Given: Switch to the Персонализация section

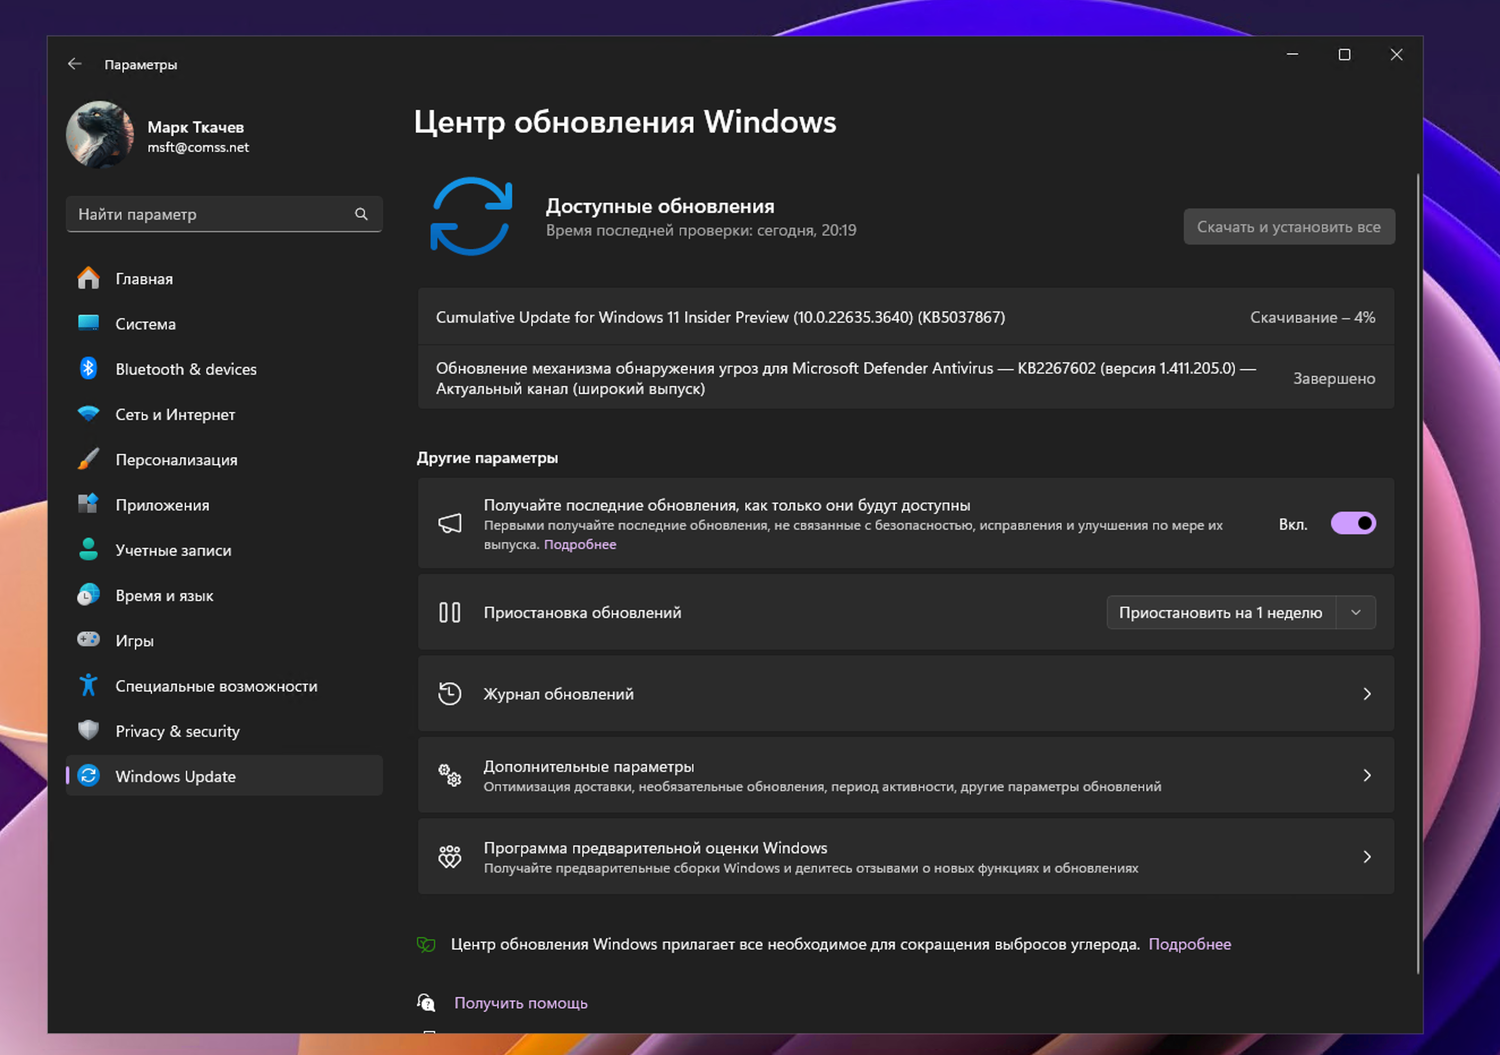Looking at the screenshot, I should coord(224,459).
